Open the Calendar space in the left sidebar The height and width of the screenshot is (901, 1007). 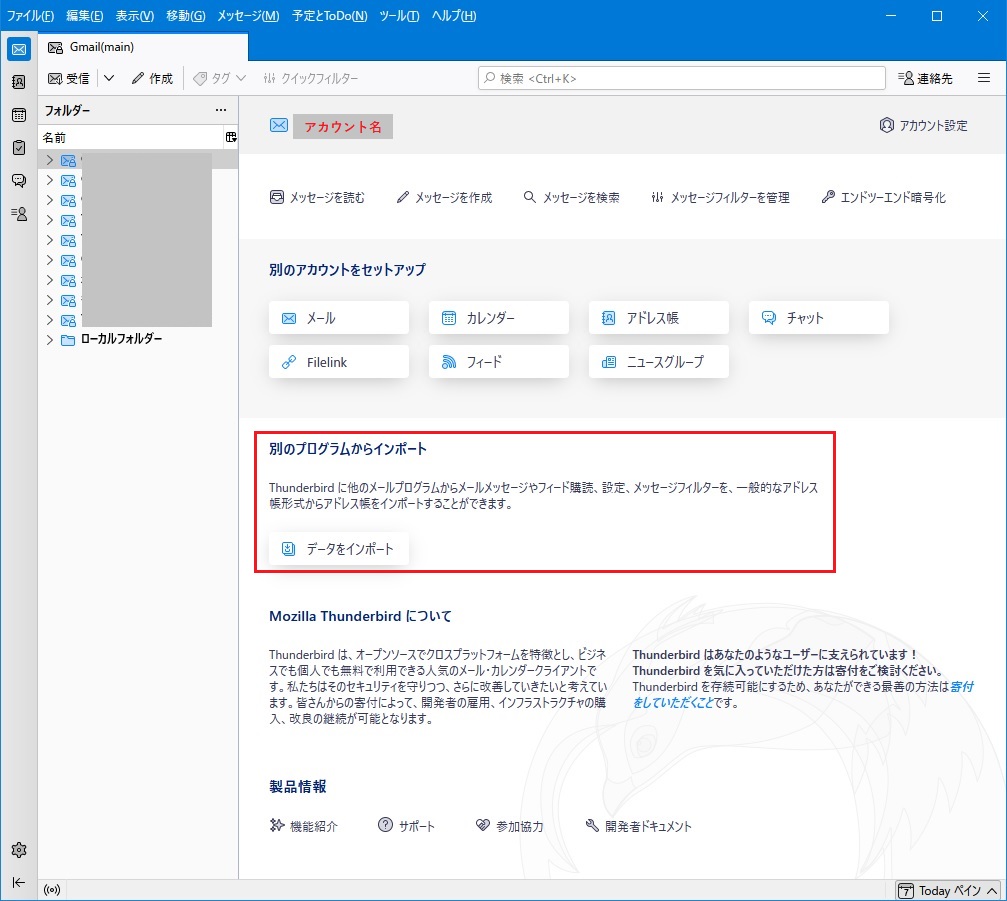[x=18, y=115]
